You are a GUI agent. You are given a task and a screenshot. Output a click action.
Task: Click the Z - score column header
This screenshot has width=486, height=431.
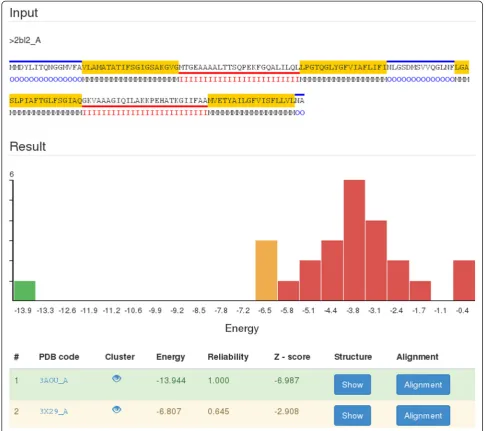[x=292, y=357]
